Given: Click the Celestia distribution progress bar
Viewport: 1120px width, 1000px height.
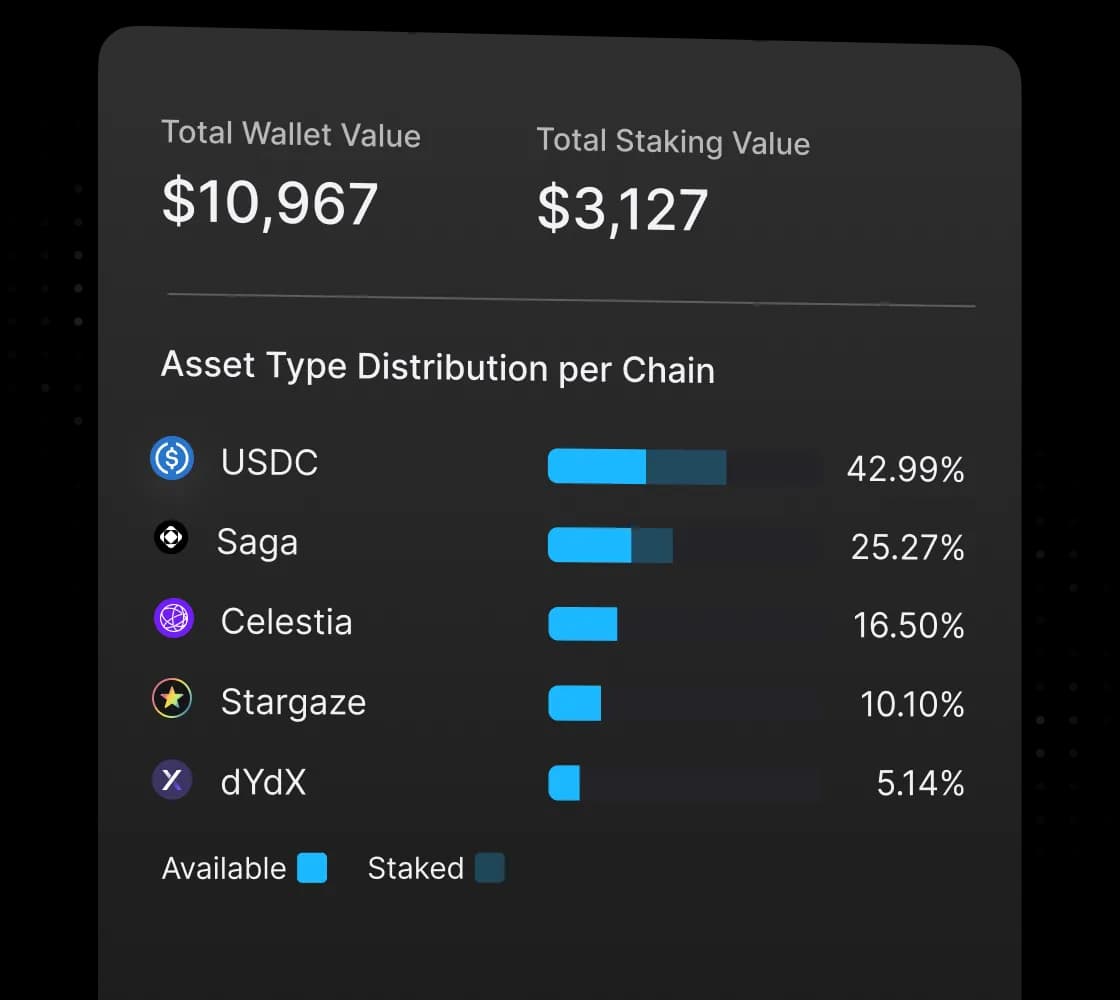Looking at the screenshot, I should [x=583, y=624].
